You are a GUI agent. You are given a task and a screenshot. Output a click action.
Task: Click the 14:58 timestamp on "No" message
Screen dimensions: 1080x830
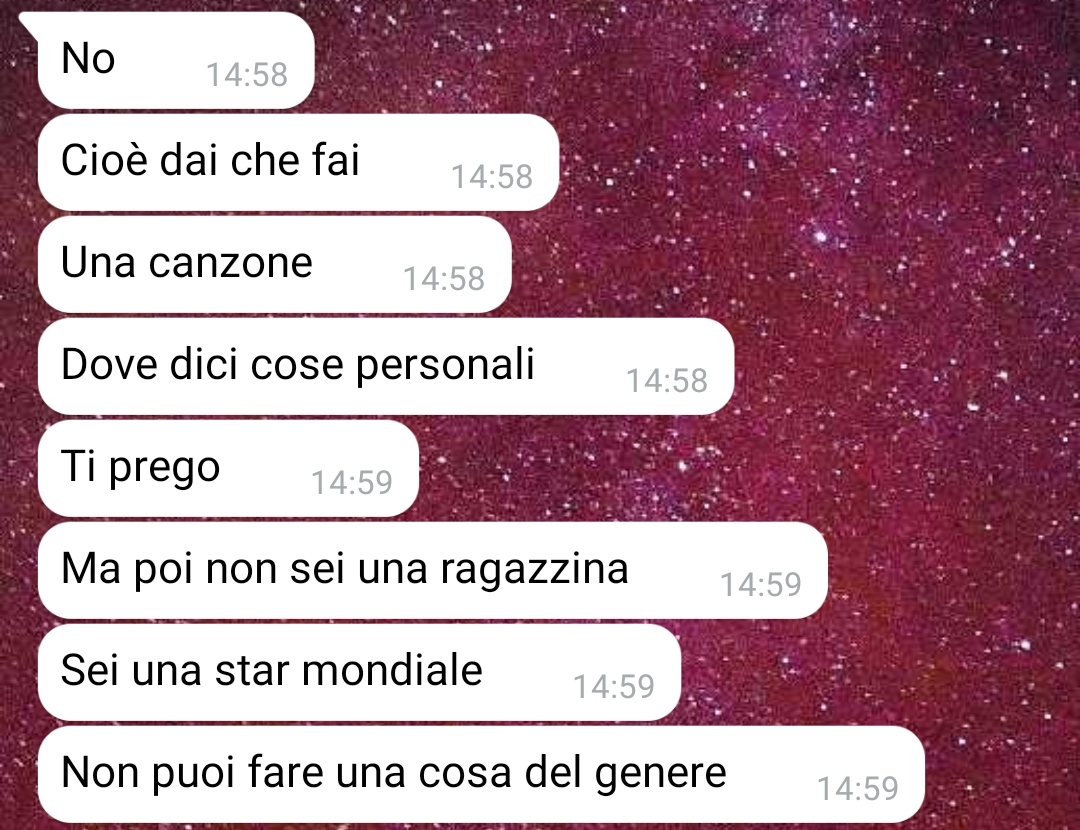247,74
